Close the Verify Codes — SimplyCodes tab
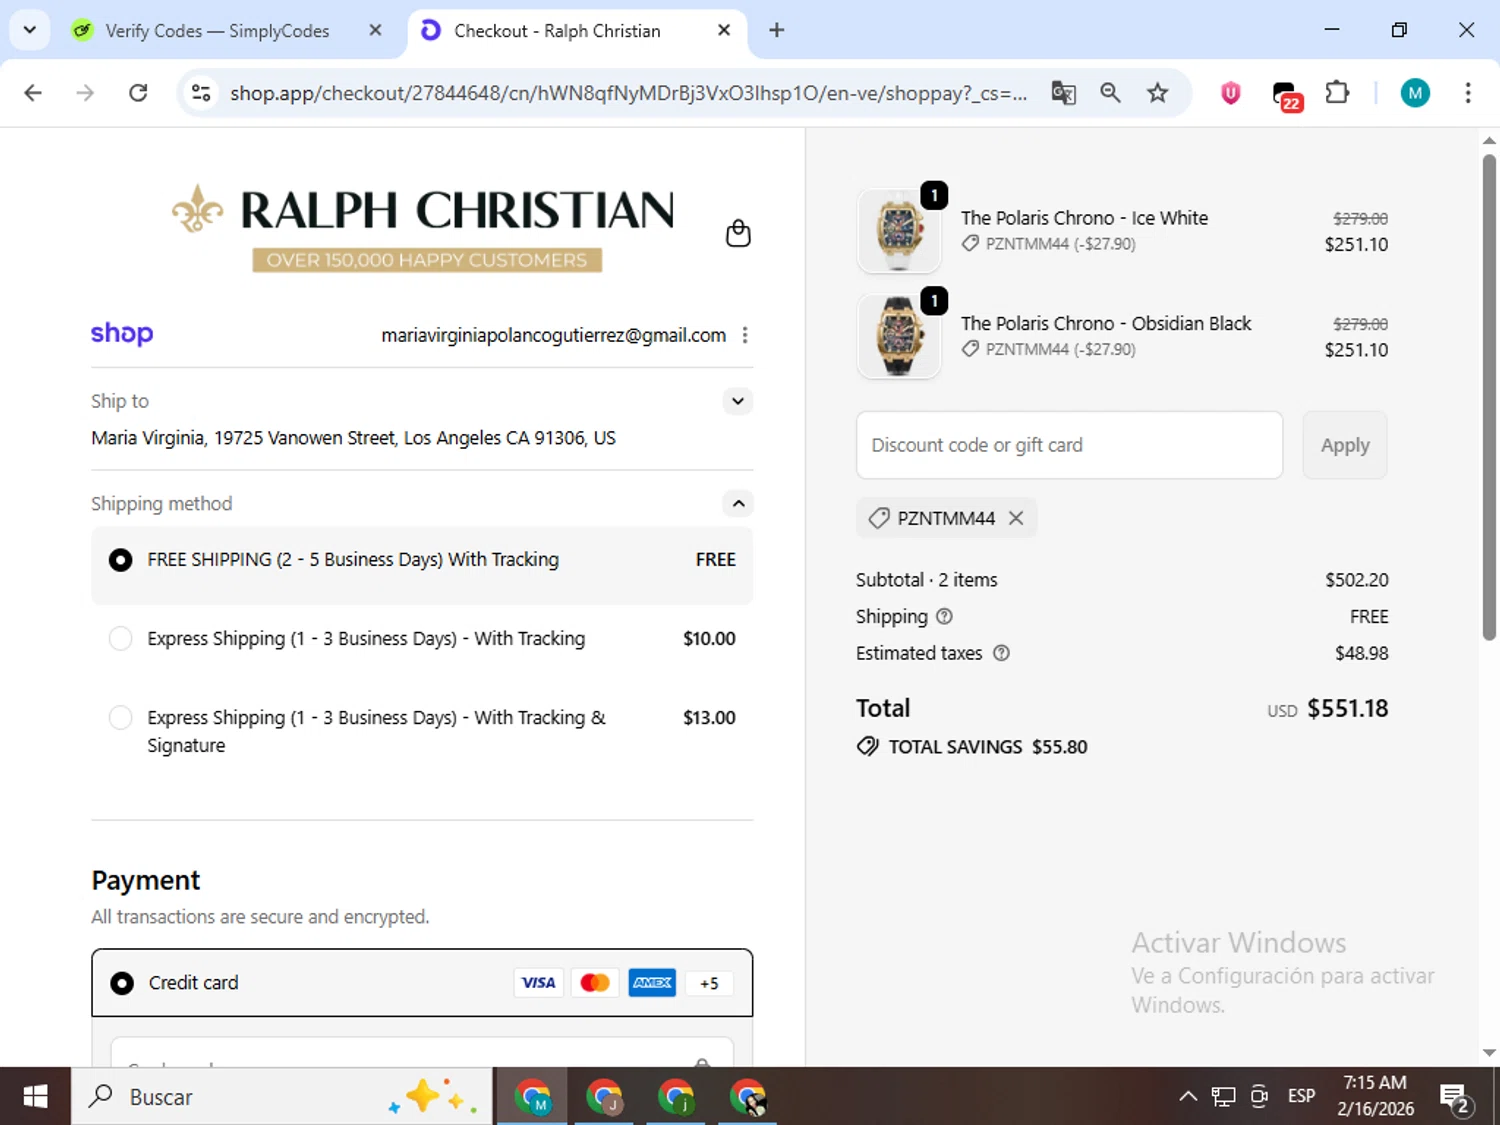Image resolution: width=1500 pixels, height=1125 pixels. pyautogui.click(x=375, y=30)
